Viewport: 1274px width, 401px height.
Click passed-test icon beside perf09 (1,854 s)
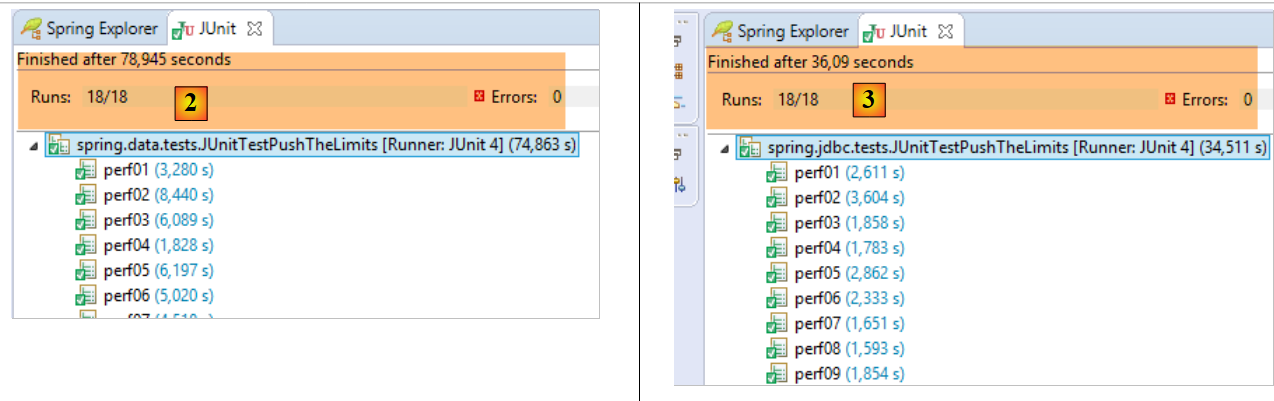point(776,373)
